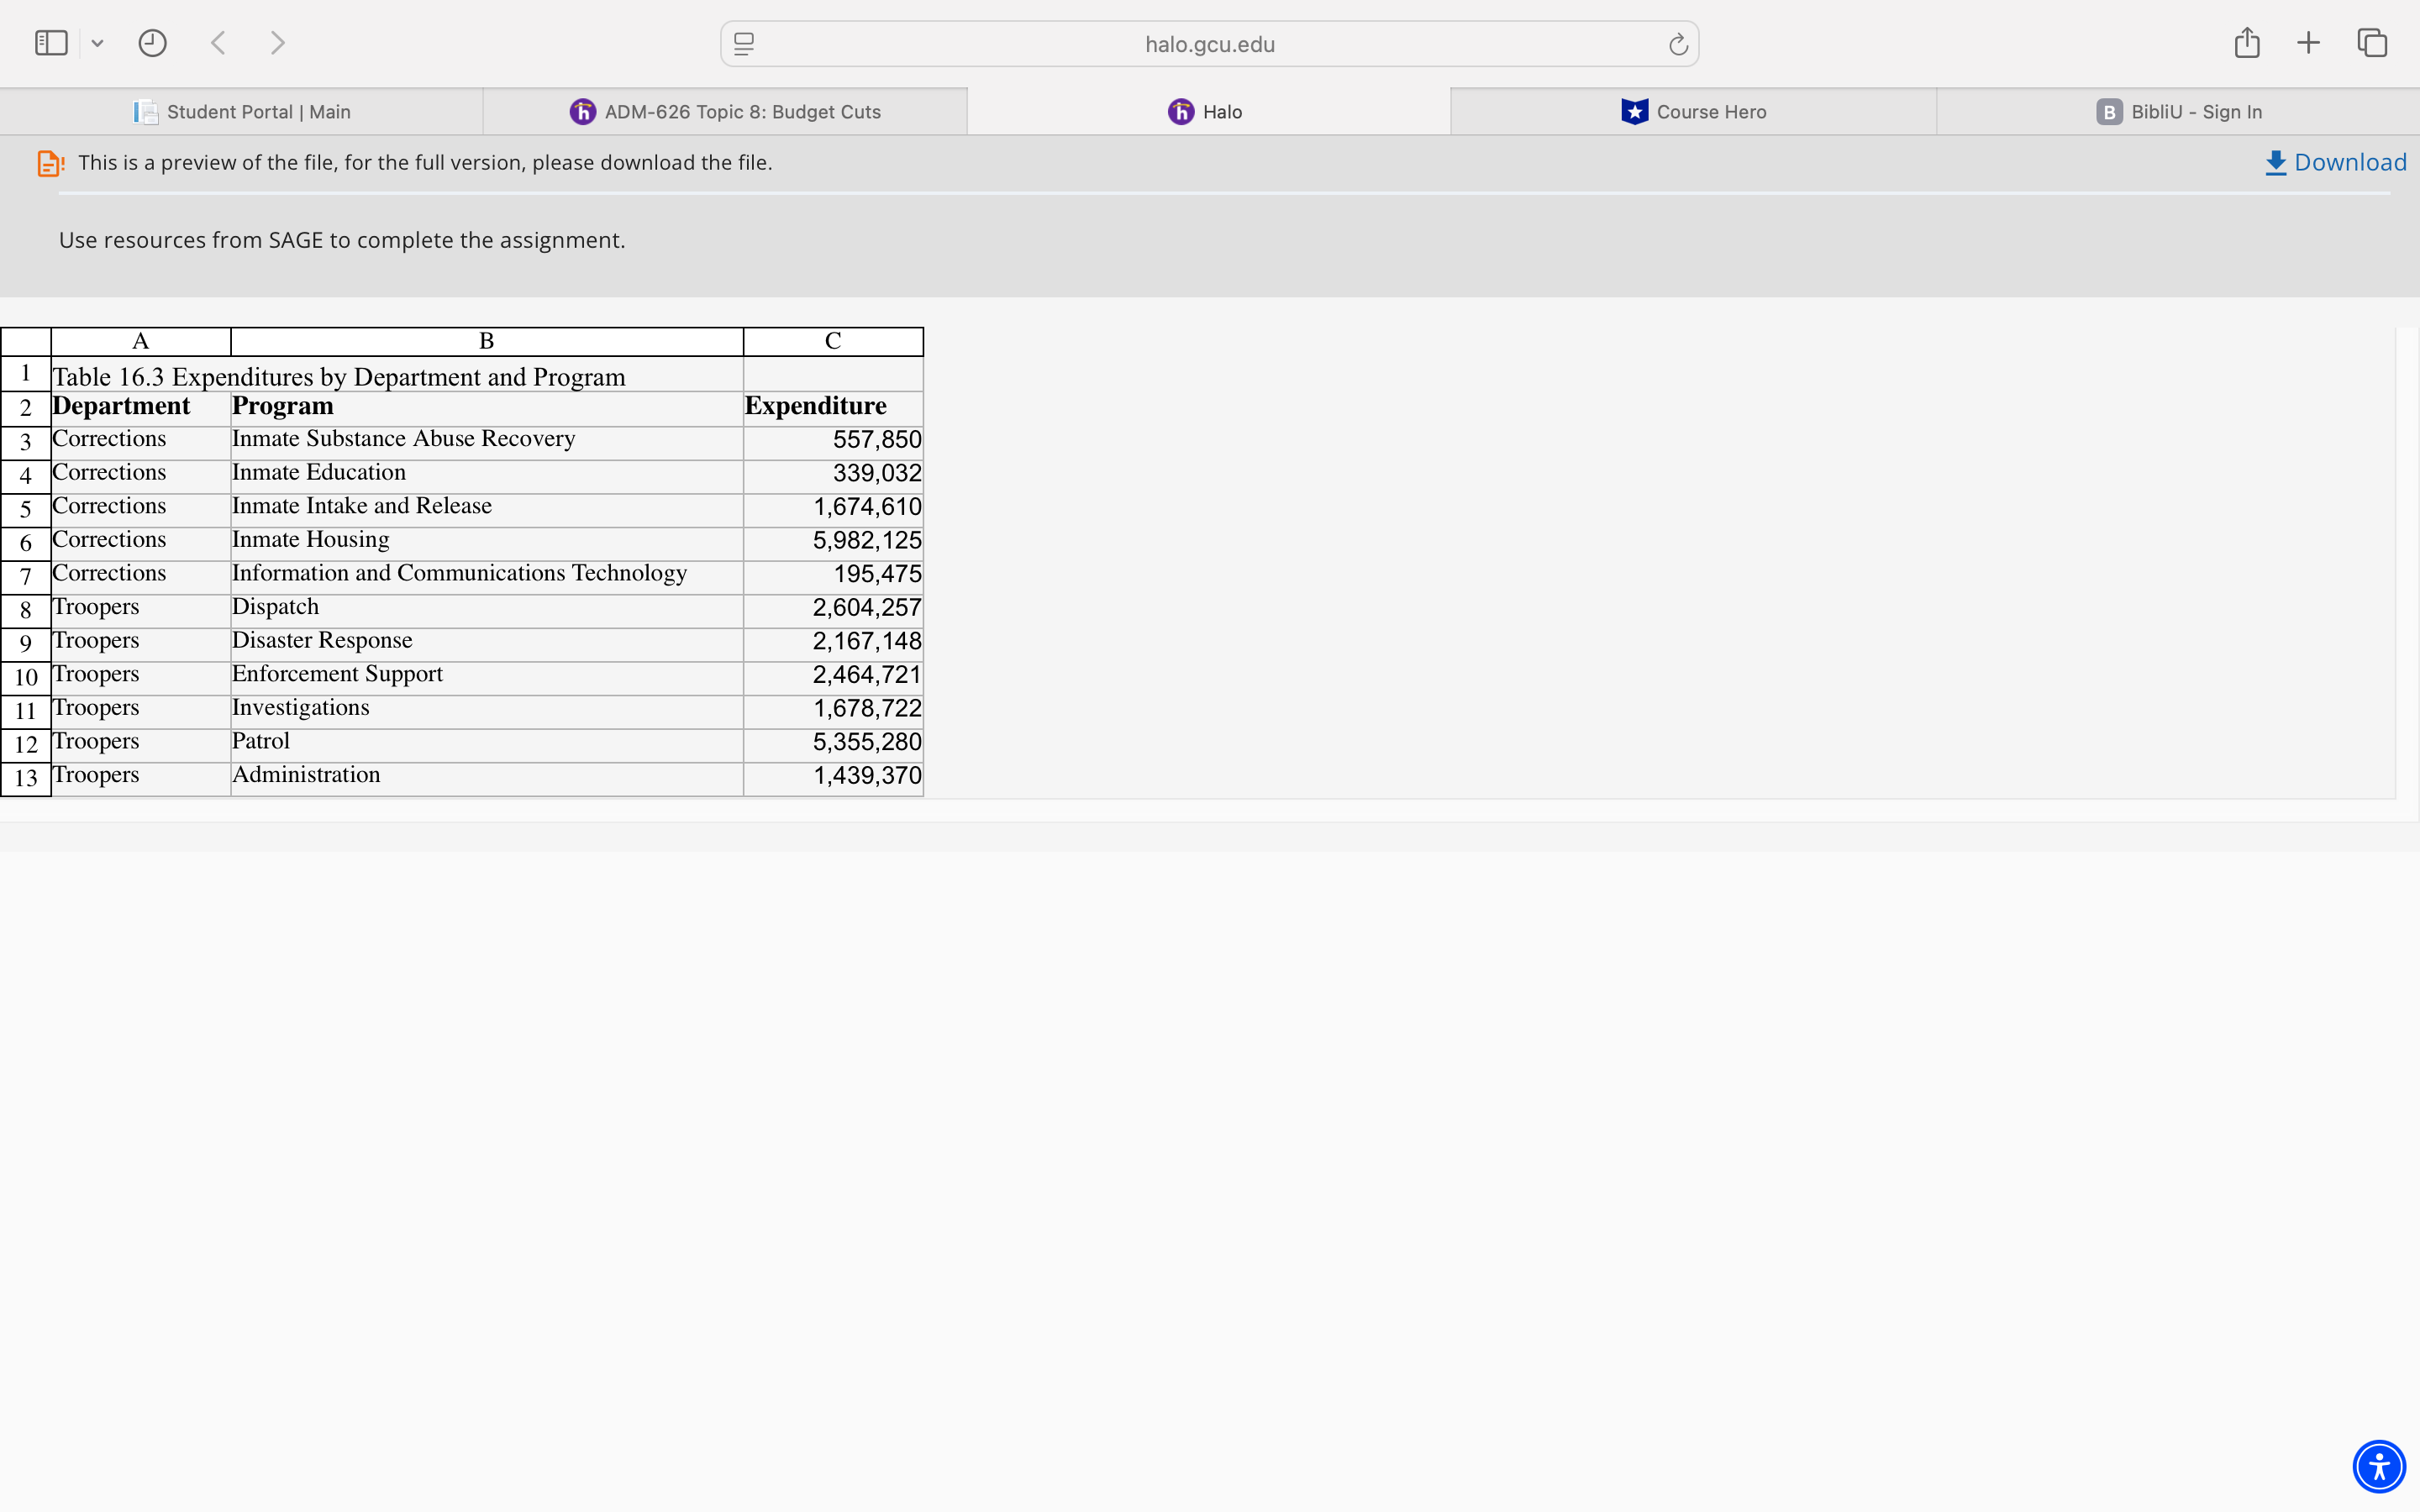
Task: Open a new tab with plus icon
Action: coord(2308,43)
